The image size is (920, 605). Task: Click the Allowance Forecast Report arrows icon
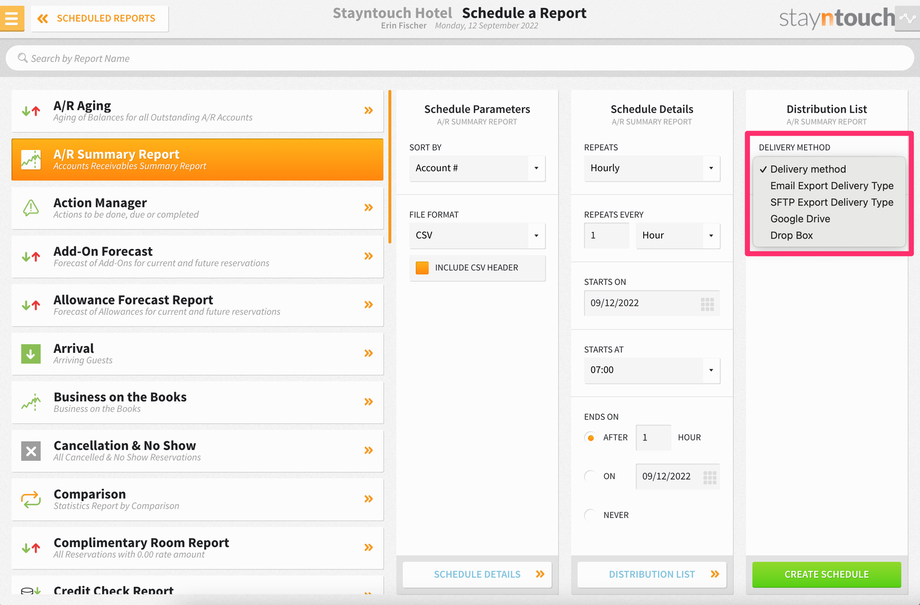[31, 305]
